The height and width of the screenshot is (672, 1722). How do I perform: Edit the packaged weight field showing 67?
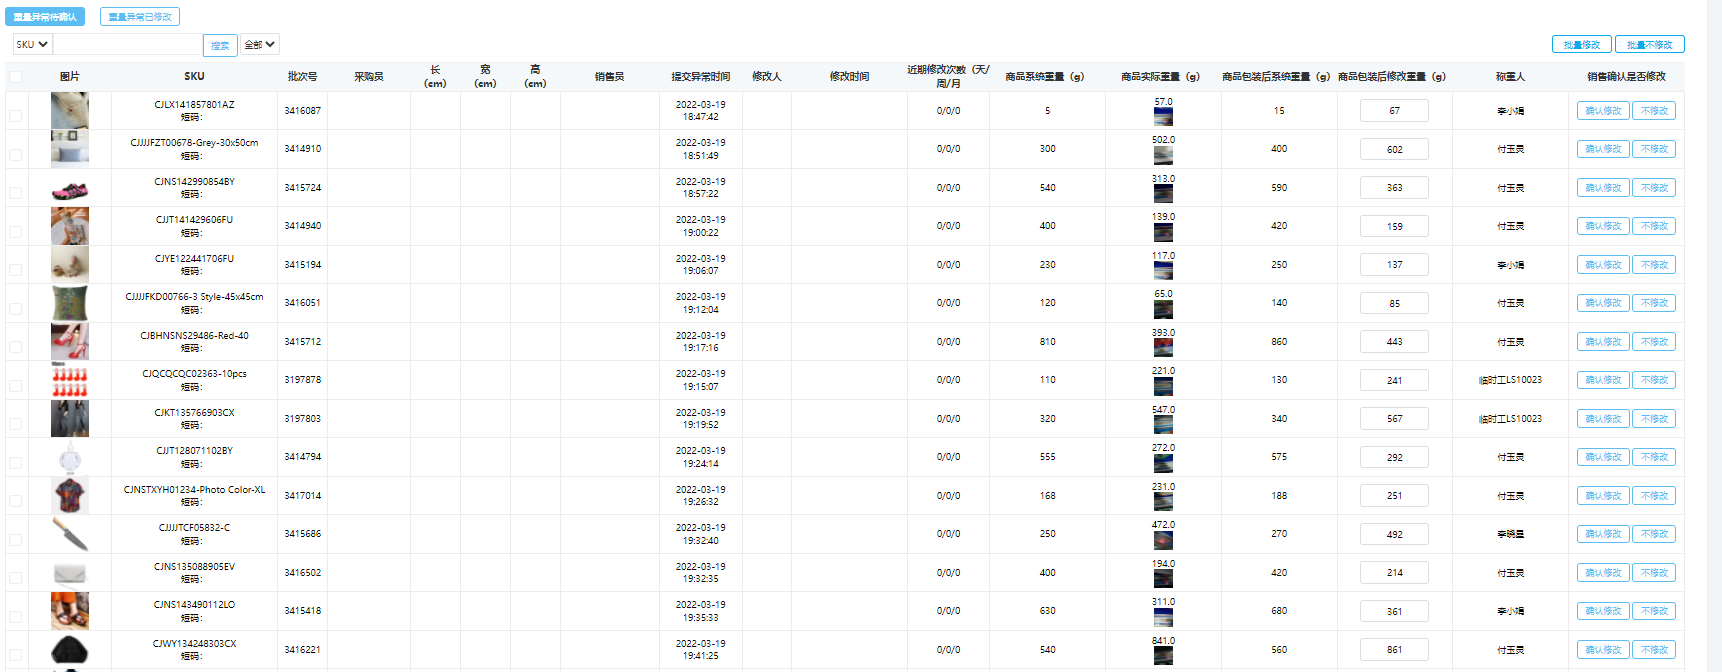coord(1394,111)
